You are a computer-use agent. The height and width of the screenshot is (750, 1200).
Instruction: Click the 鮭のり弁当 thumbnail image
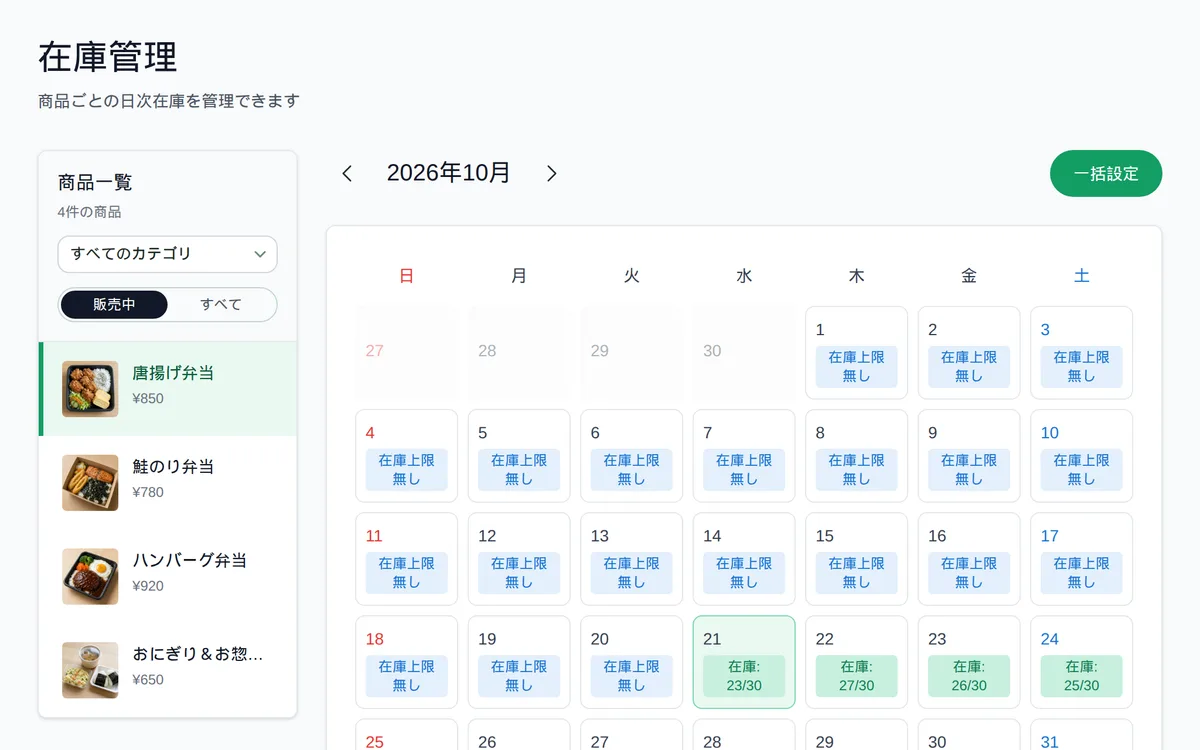click(x=90, y=483)
